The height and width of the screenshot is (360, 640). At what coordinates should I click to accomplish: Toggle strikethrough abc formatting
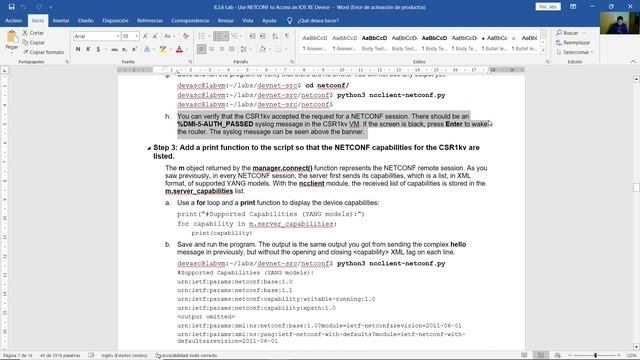coord(114,49)
